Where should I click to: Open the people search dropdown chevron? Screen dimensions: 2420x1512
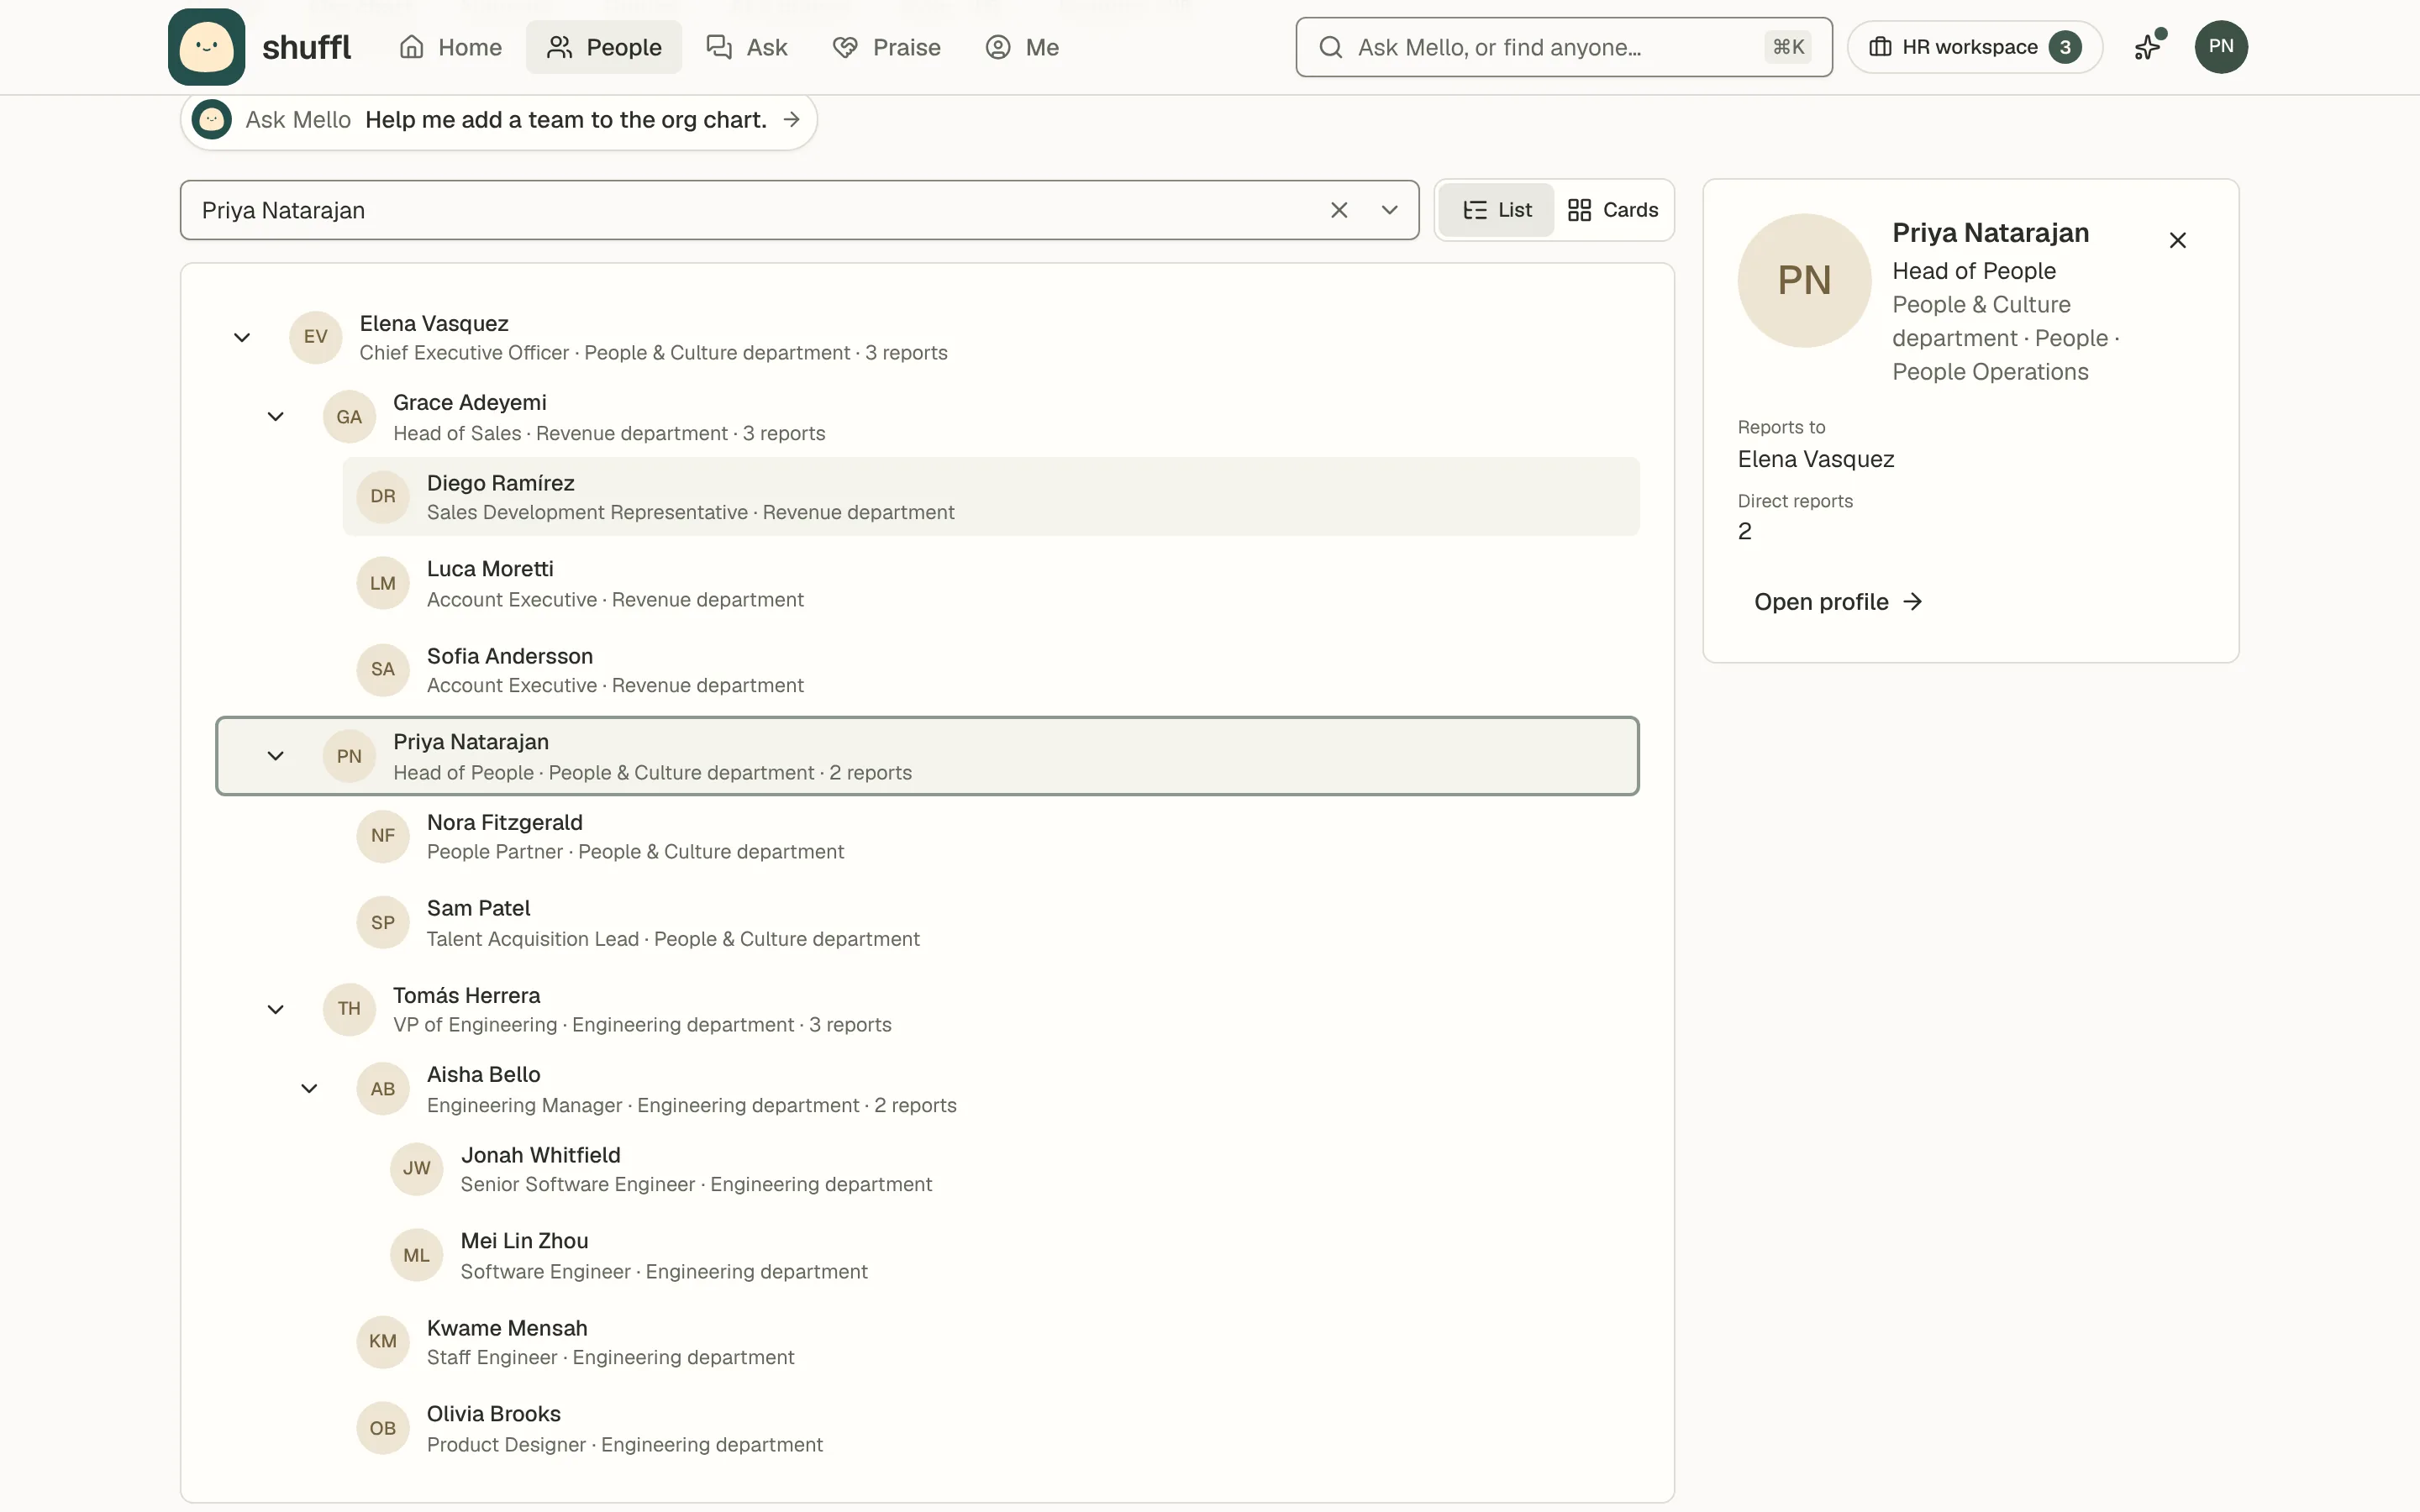(1389, 210)
